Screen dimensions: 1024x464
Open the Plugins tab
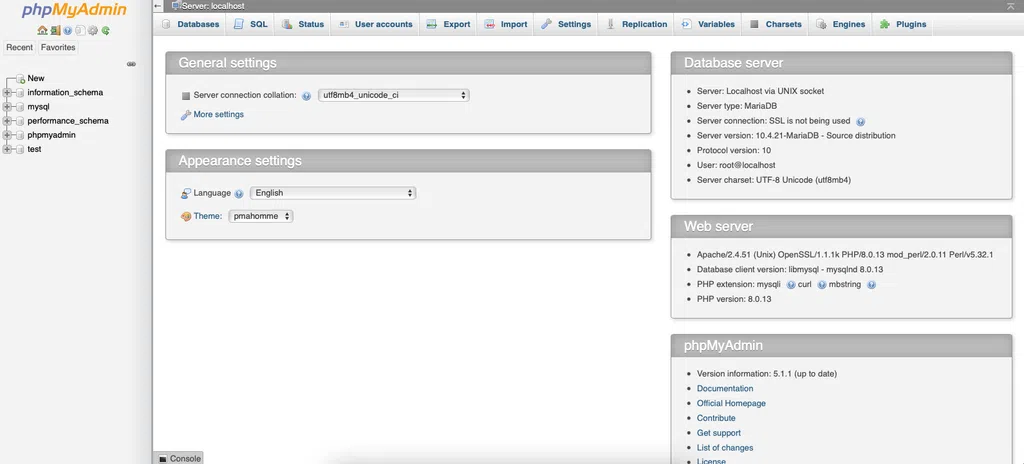point(903,24)
